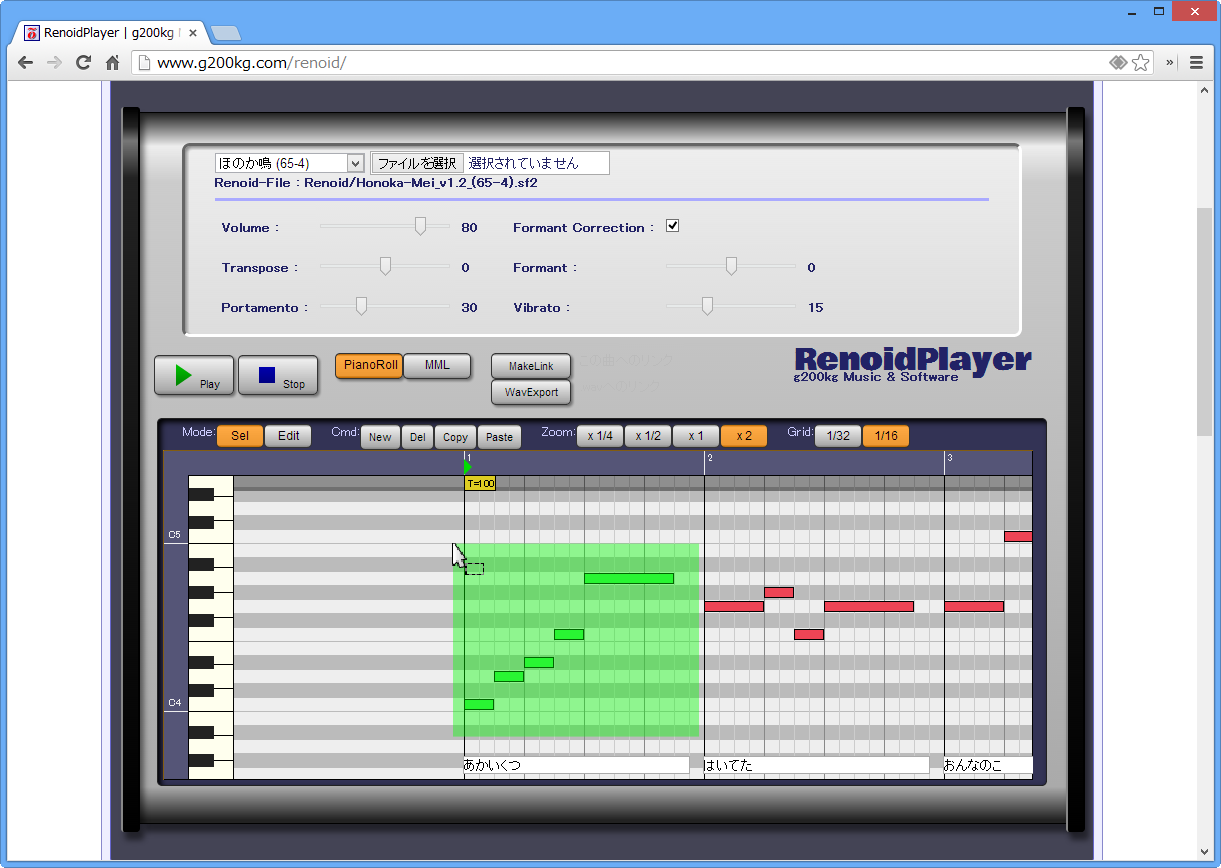Image resolution: width=1221 pixels, height=868 pixels.
Task: Select the longest green note in measure 1
Action: tap(629, 578)
